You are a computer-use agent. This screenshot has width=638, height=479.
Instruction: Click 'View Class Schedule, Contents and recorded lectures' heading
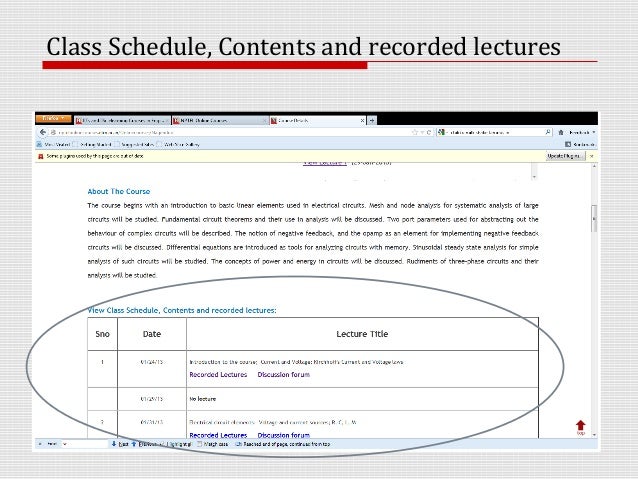pos(182,310)
